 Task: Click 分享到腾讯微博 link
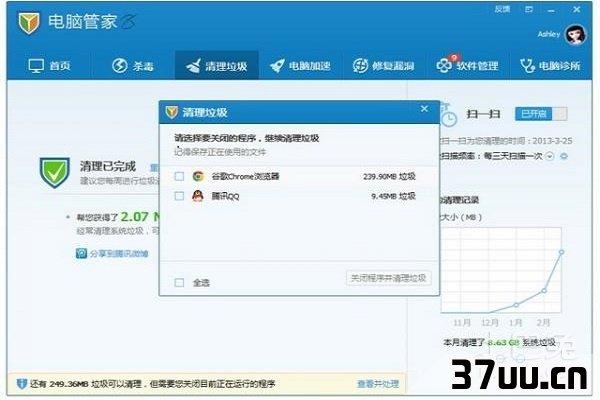point(119,254)
